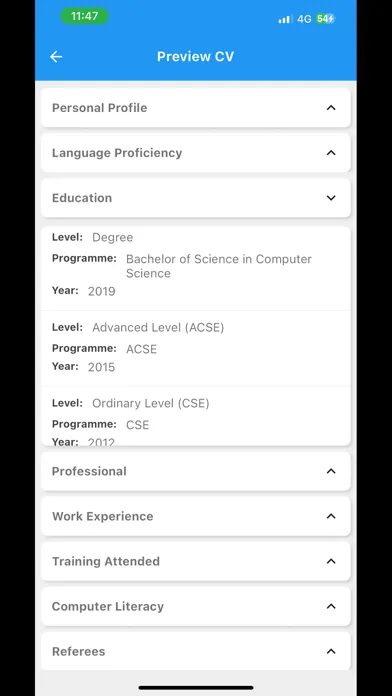
Task: Go back using the arrow icon
Action: point(56,56)
